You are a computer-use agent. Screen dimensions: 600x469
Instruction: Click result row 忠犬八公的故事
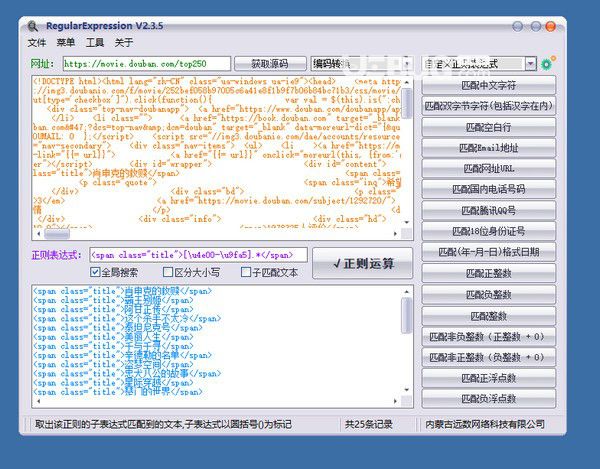127,374
